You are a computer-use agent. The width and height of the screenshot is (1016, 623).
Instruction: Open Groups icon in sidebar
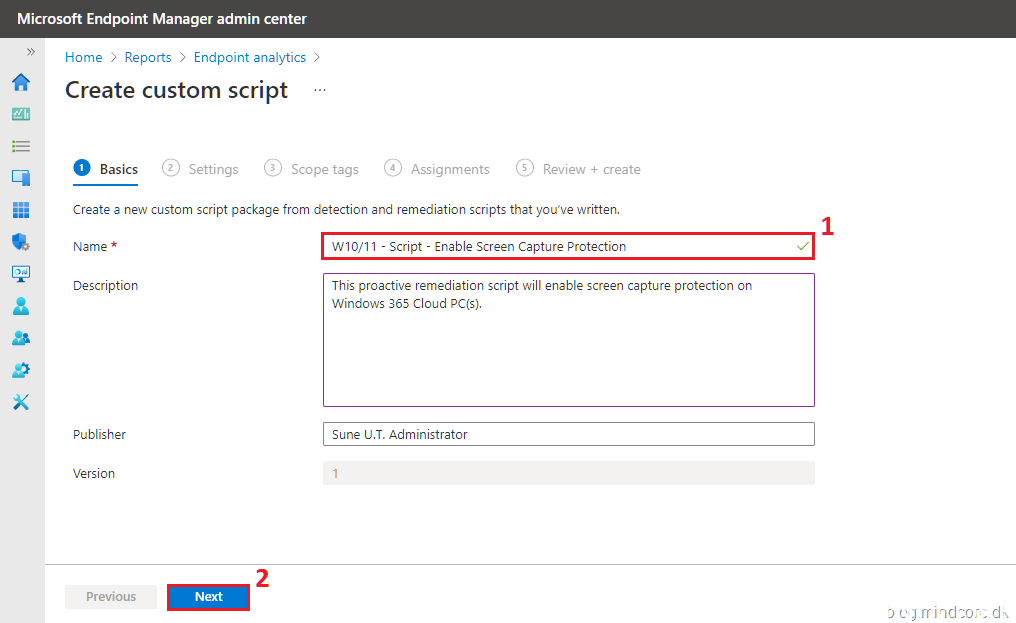(20, 338)
